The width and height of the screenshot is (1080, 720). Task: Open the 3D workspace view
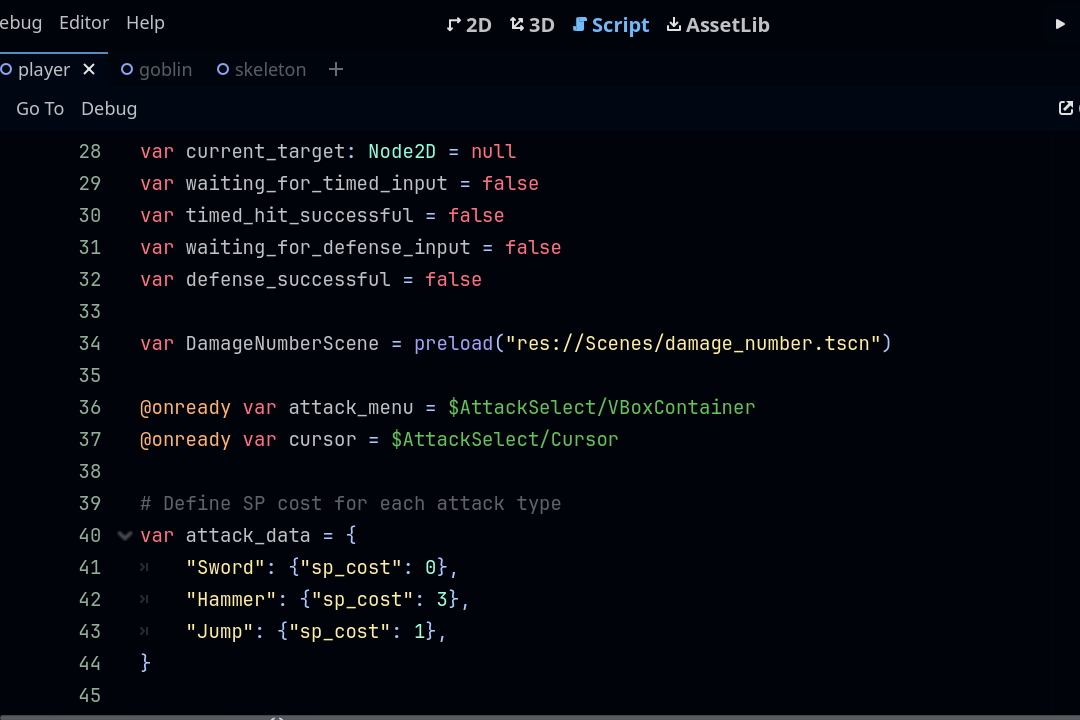[532, 25]
